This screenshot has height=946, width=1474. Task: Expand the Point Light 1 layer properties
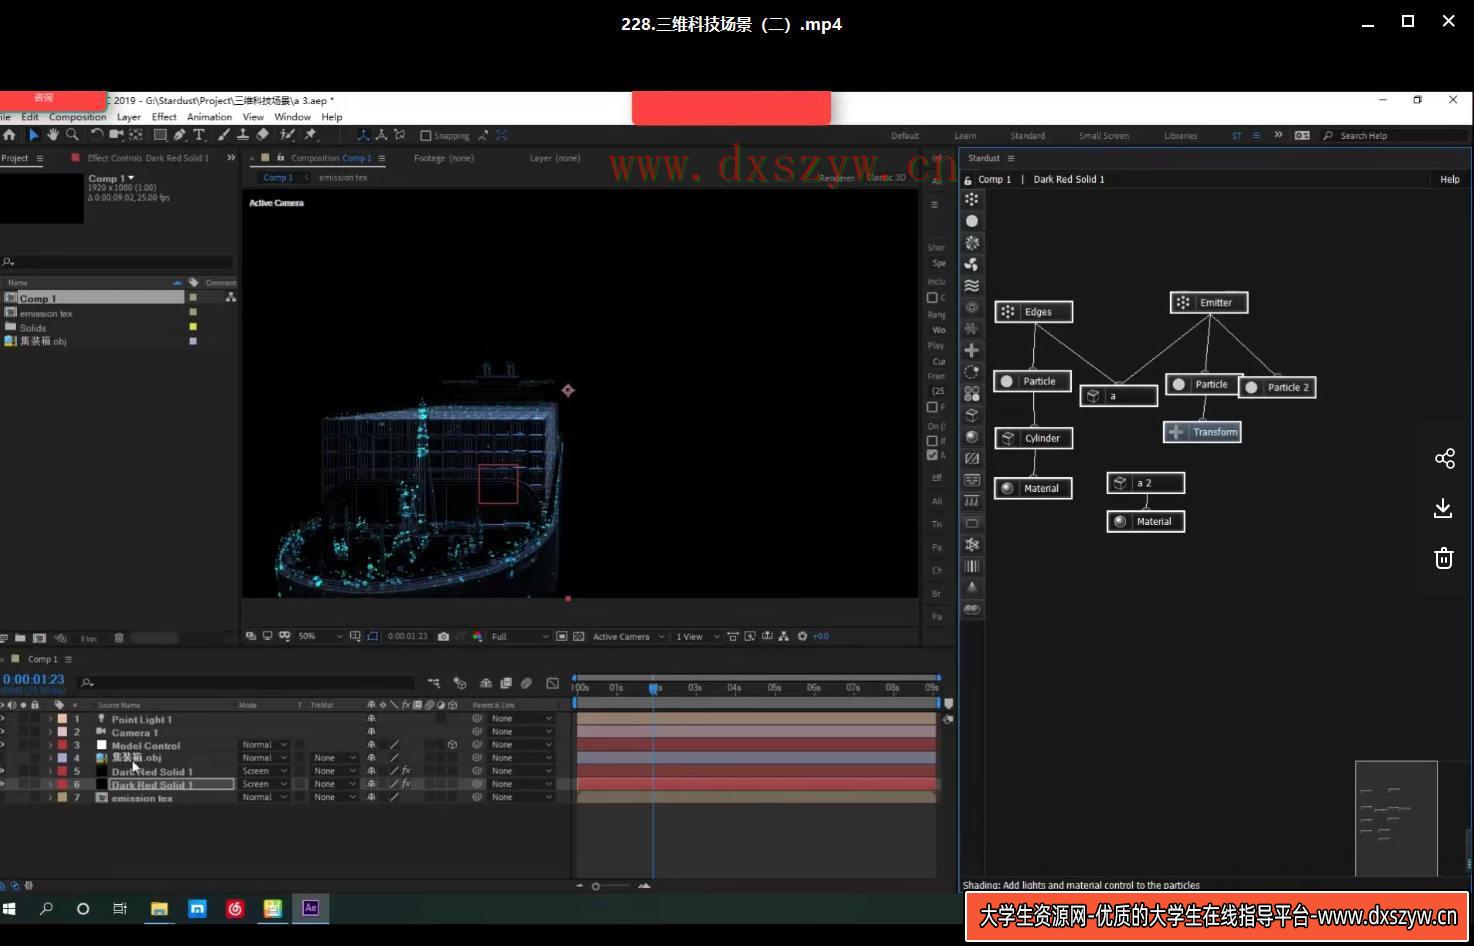pos(50,719)
